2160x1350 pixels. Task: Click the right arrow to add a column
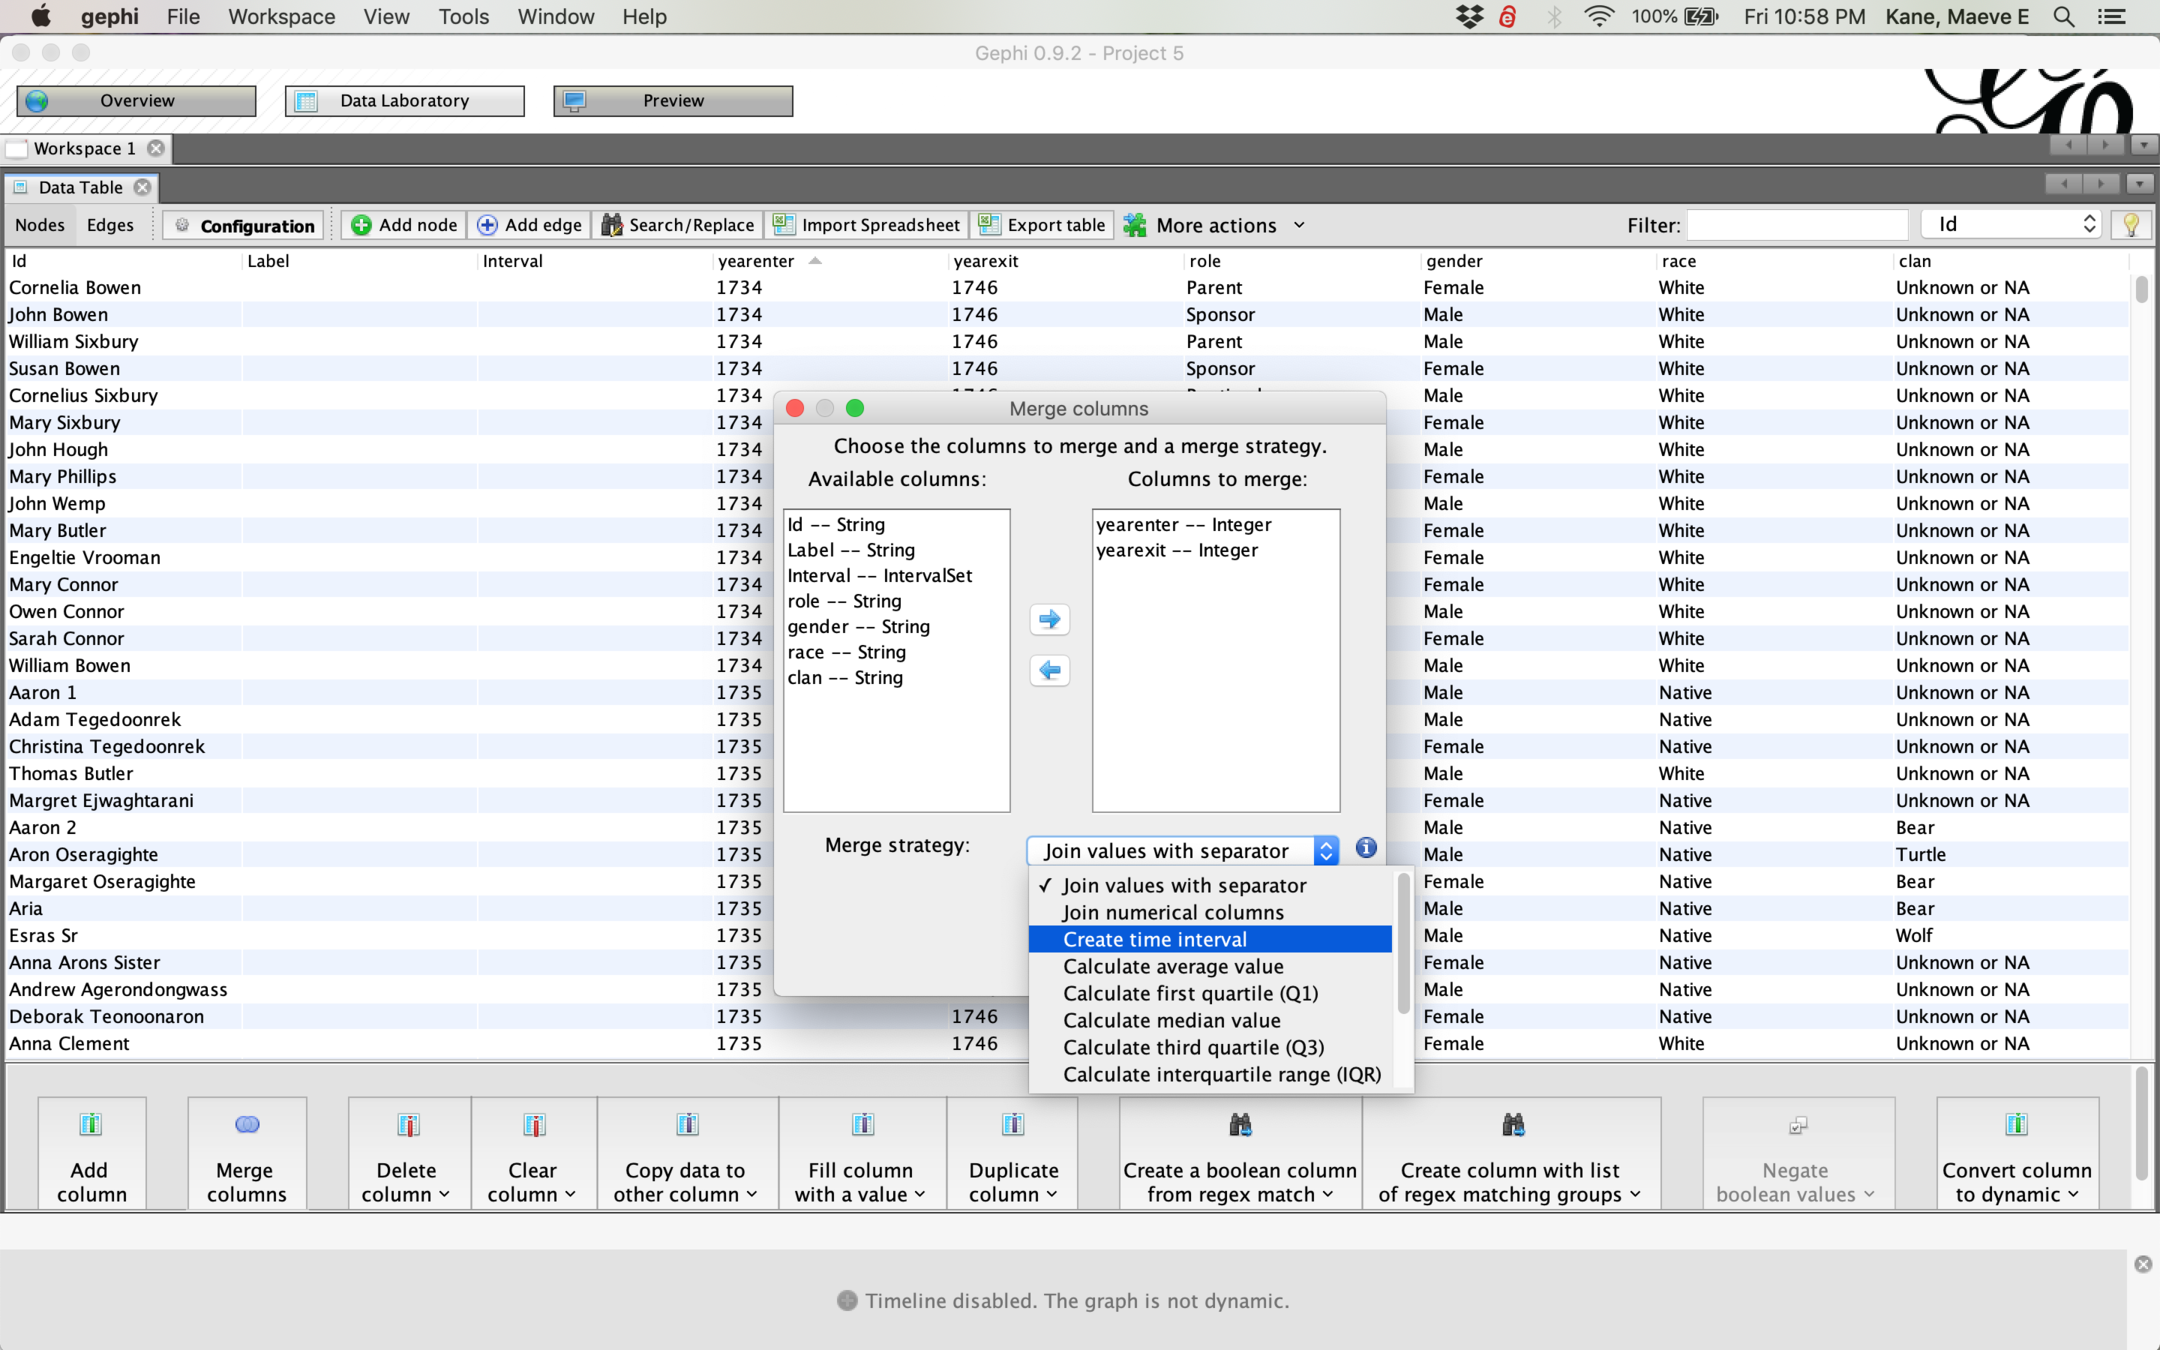1049,620
